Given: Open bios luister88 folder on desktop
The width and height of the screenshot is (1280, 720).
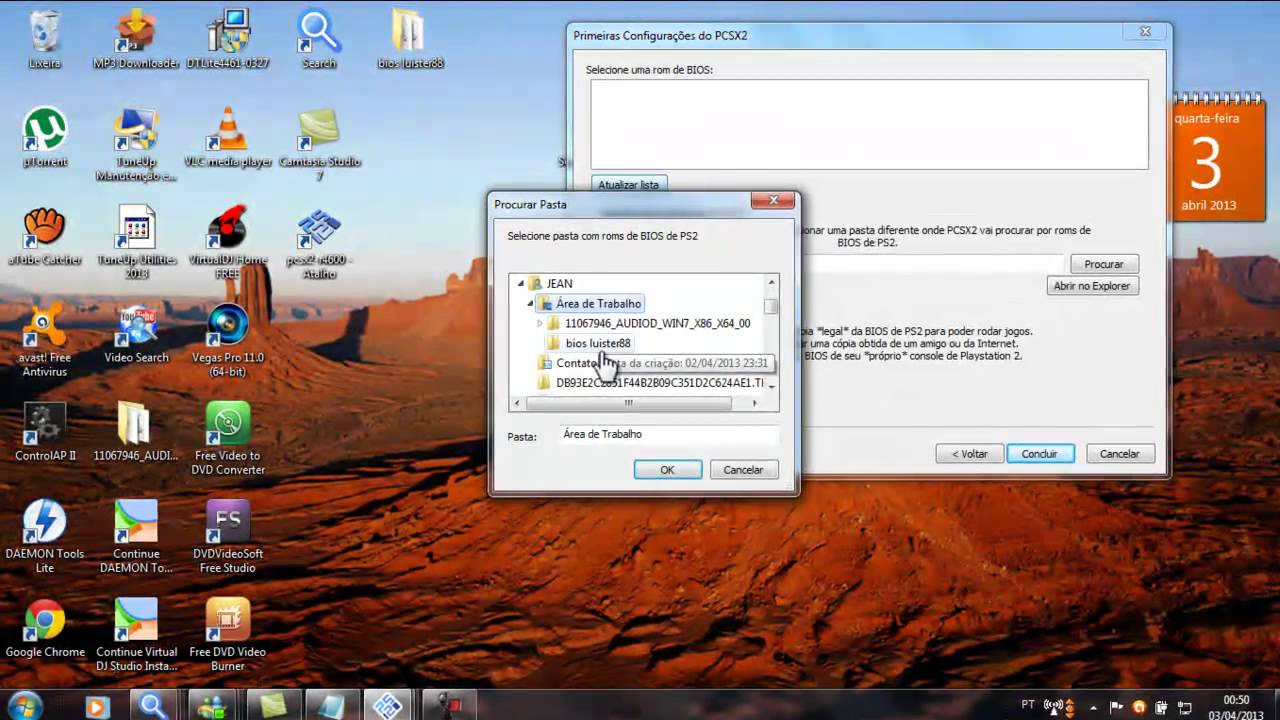Looking at the screenshot, I should (x=411, y=40).
